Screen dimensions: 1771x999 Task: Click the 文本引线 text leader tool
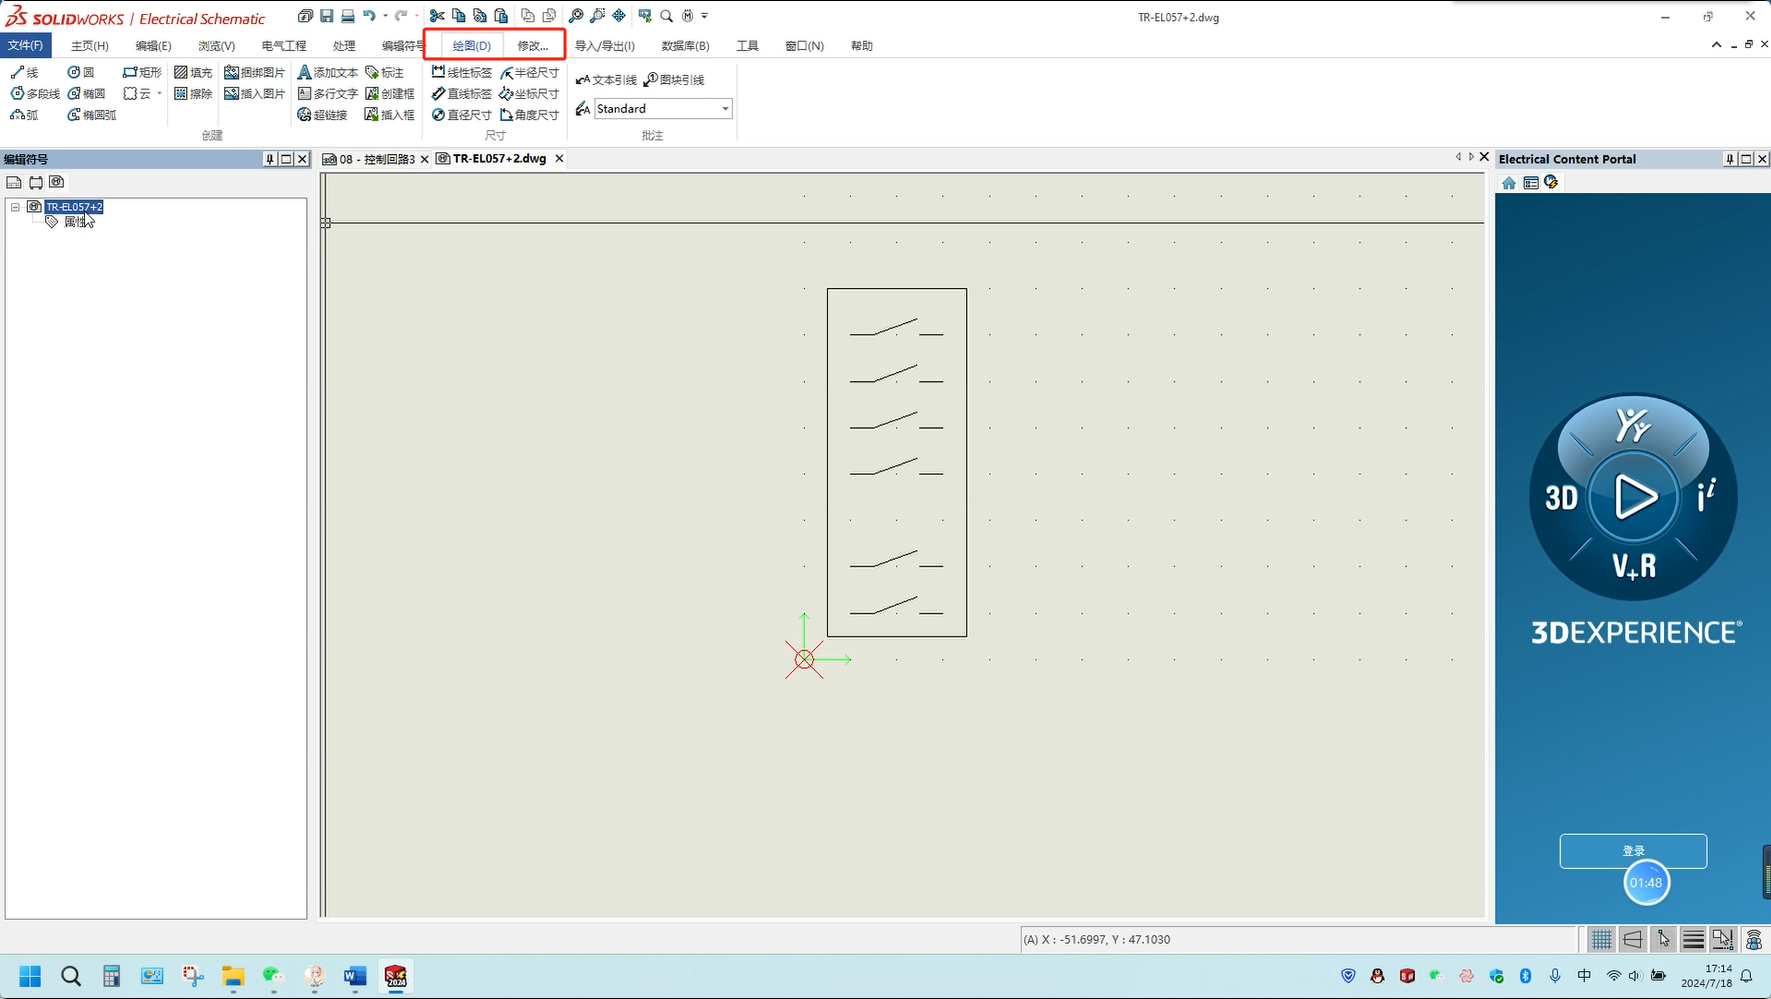[606, 80]
